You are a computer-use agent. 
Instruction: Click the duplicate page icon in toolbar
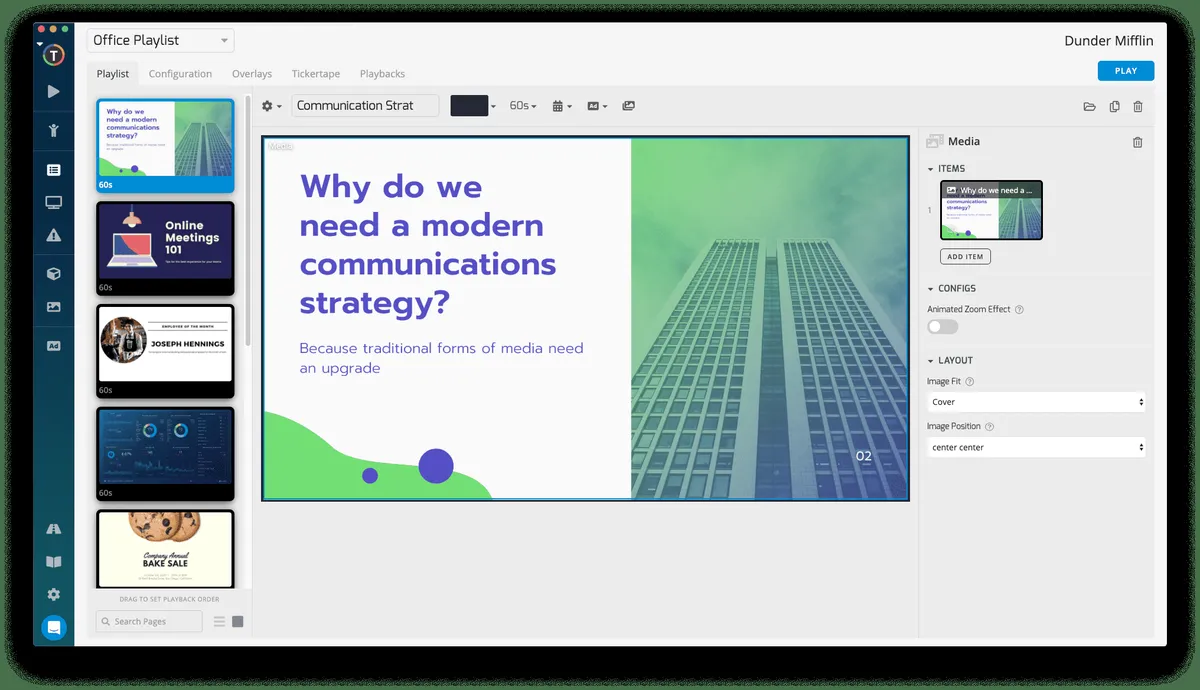click(1114, 106)
